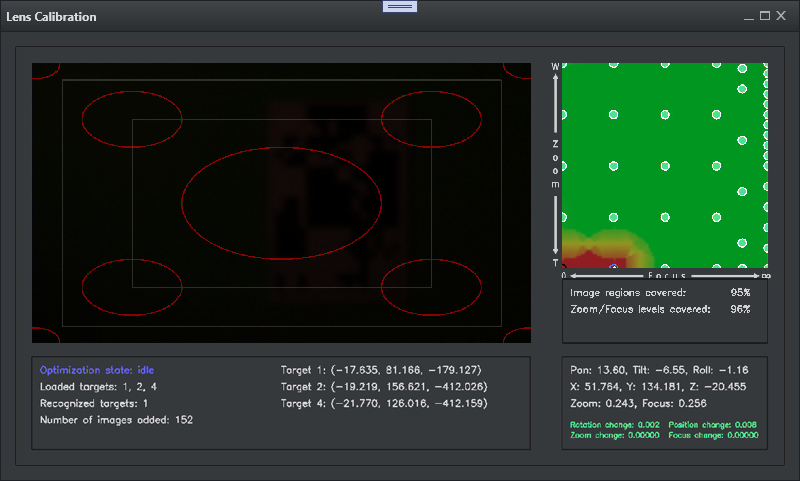Click the docking handle at top center

pyautogui.click(x=400, y=6)
